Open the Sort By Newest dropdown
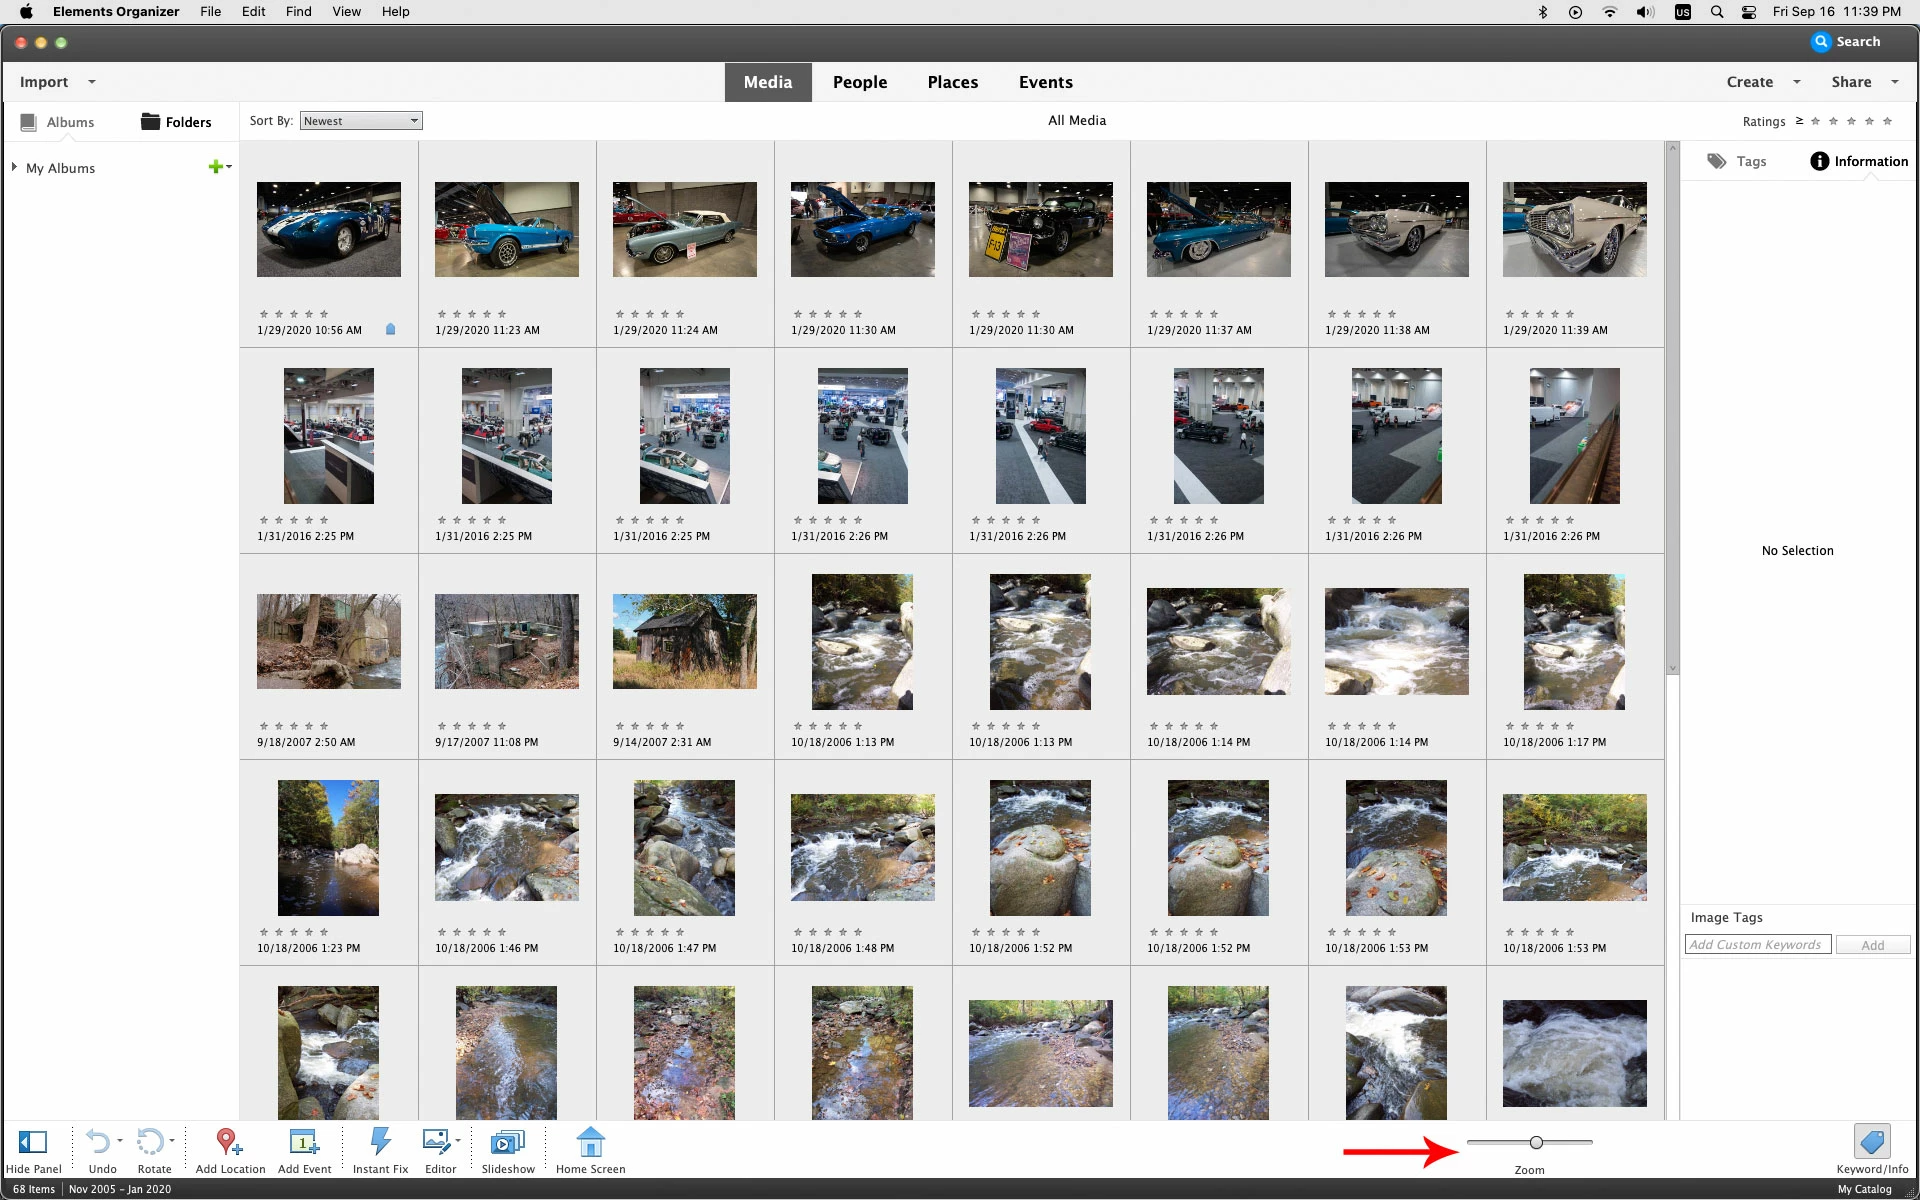 click(361, 121)
